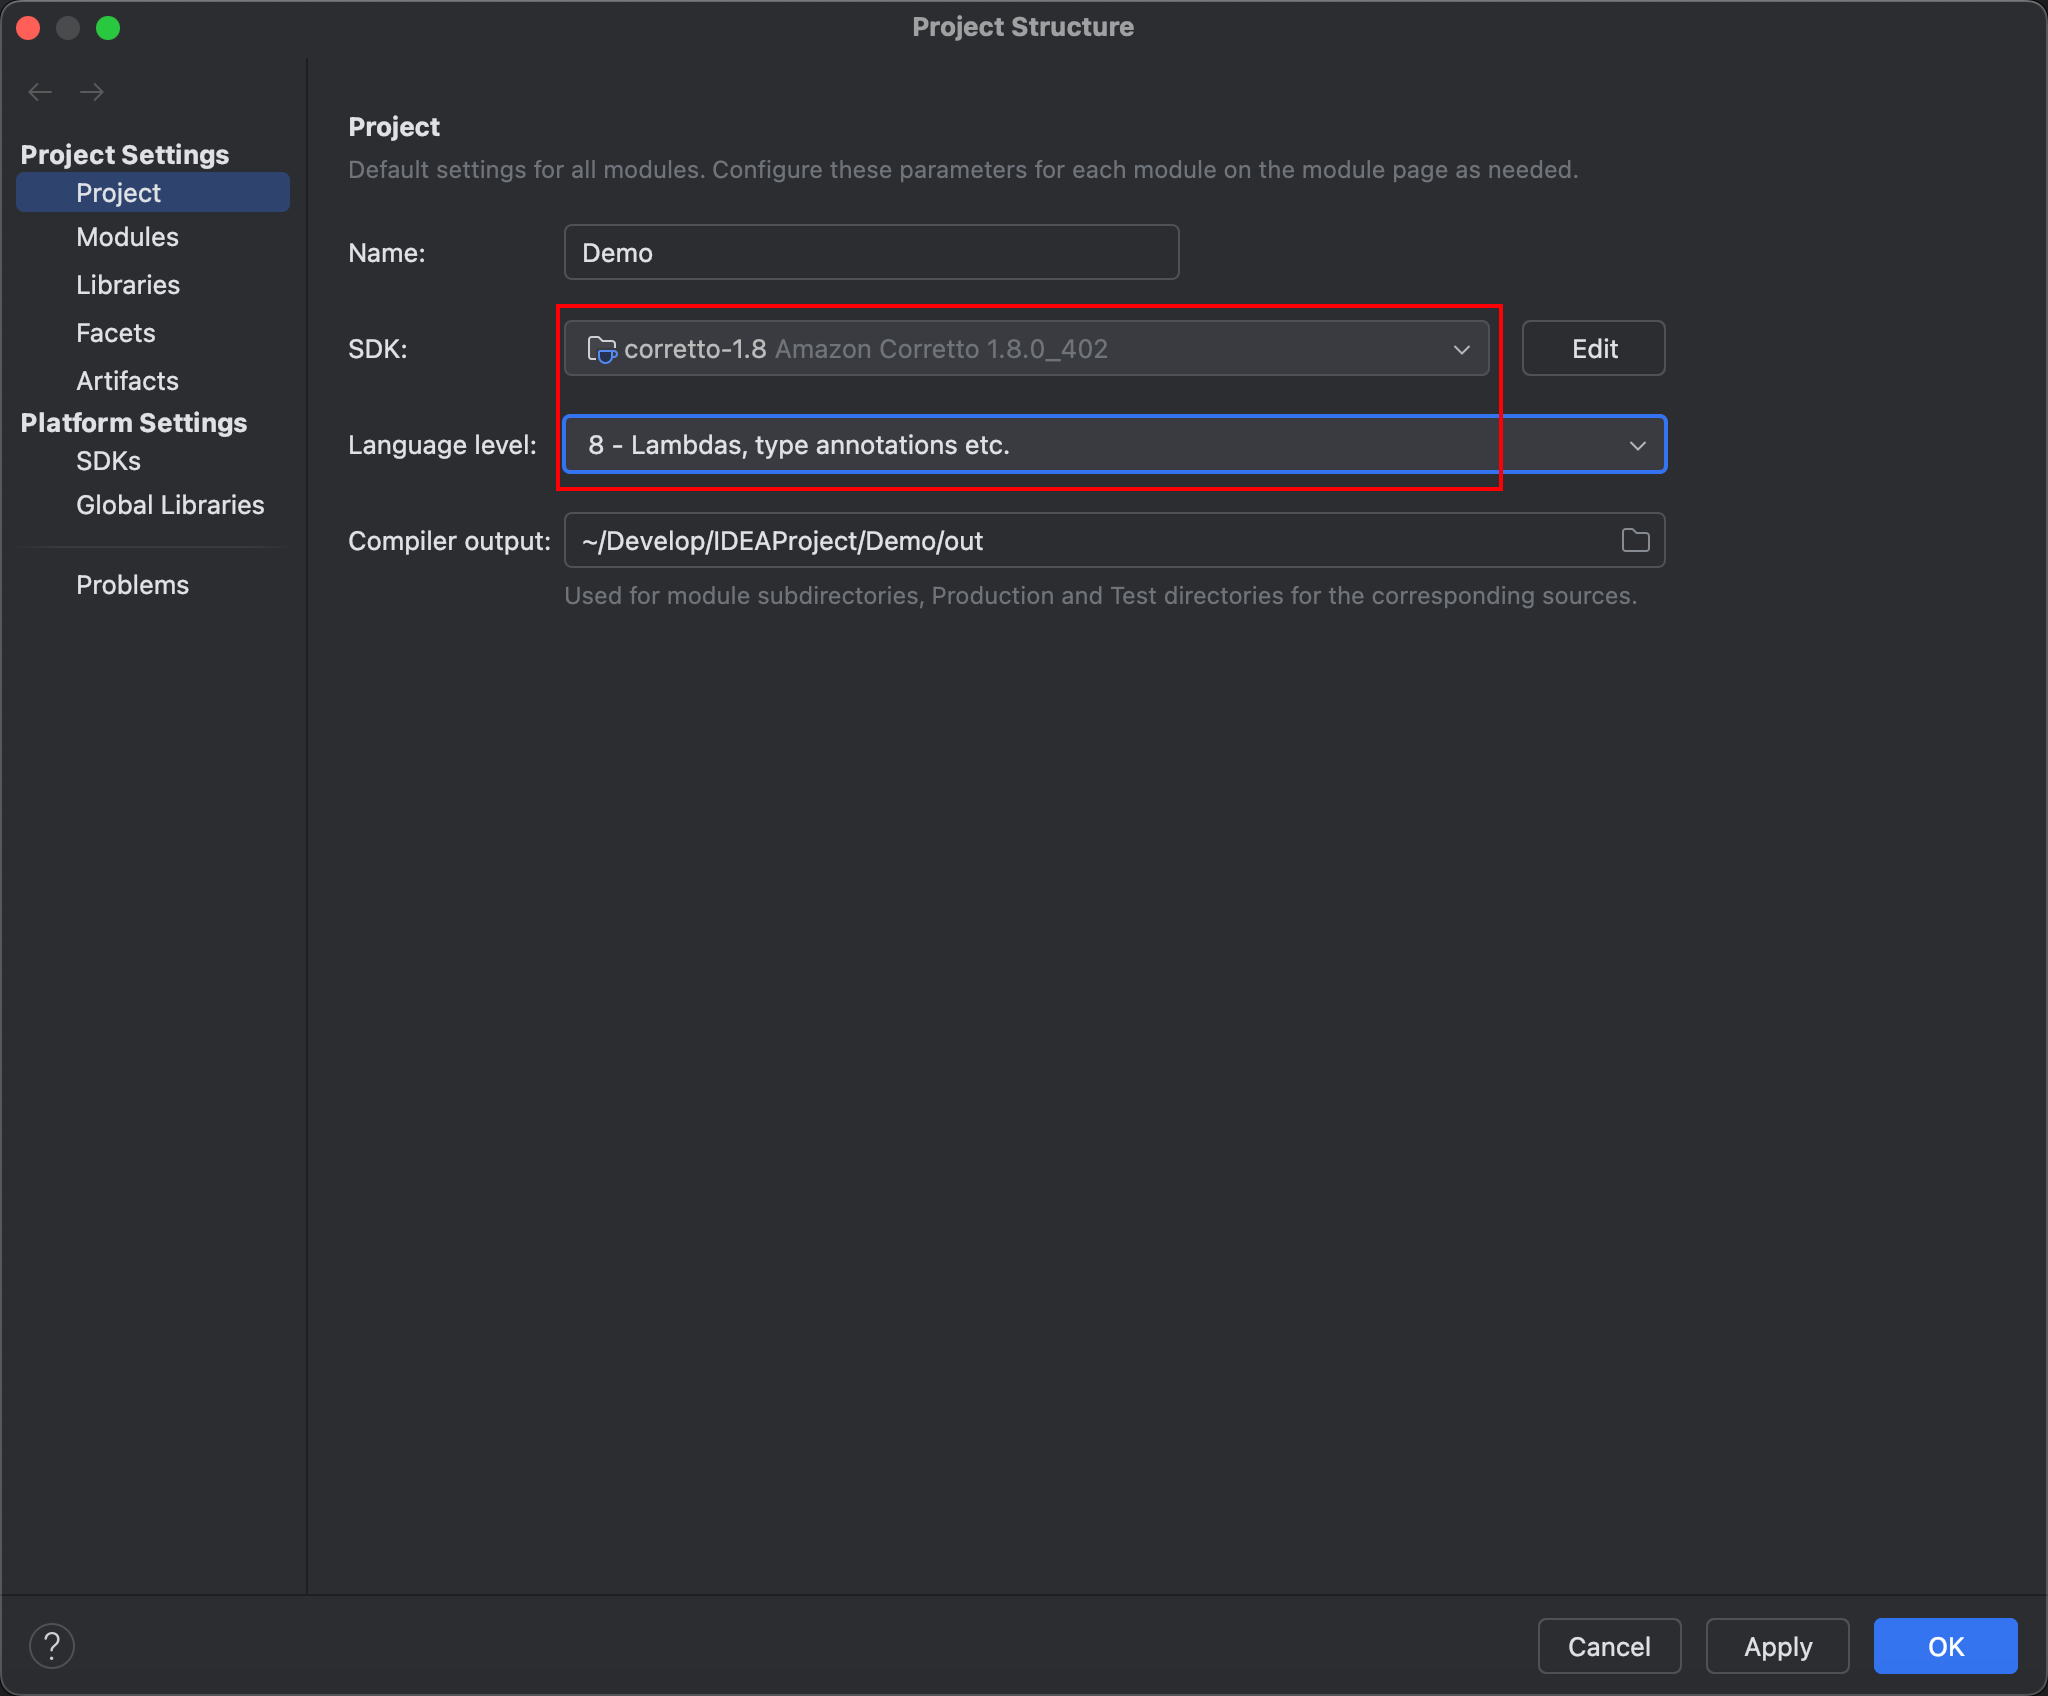Click the Edit button next to SDK
Screen dimensions: 2048x1696
pyautogui.click(x=1593, y=349)
